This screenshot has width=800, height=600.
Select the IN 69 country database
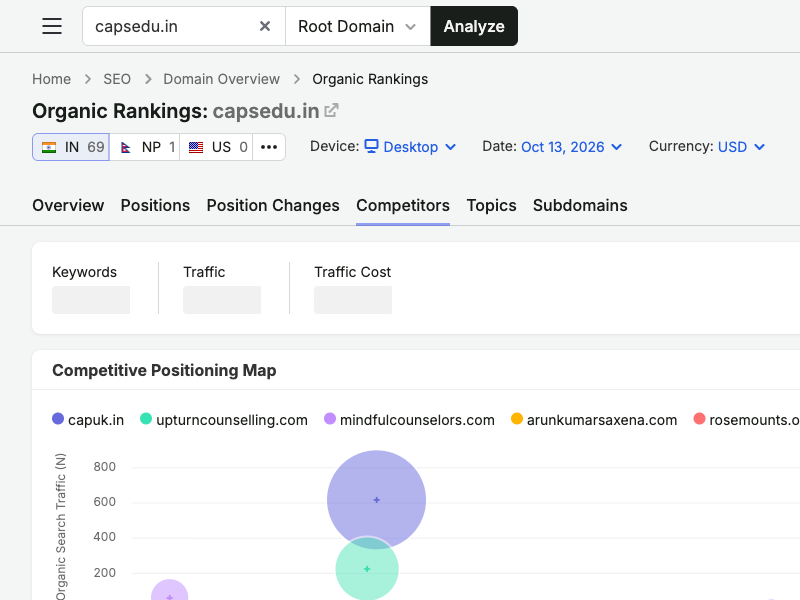71,147
